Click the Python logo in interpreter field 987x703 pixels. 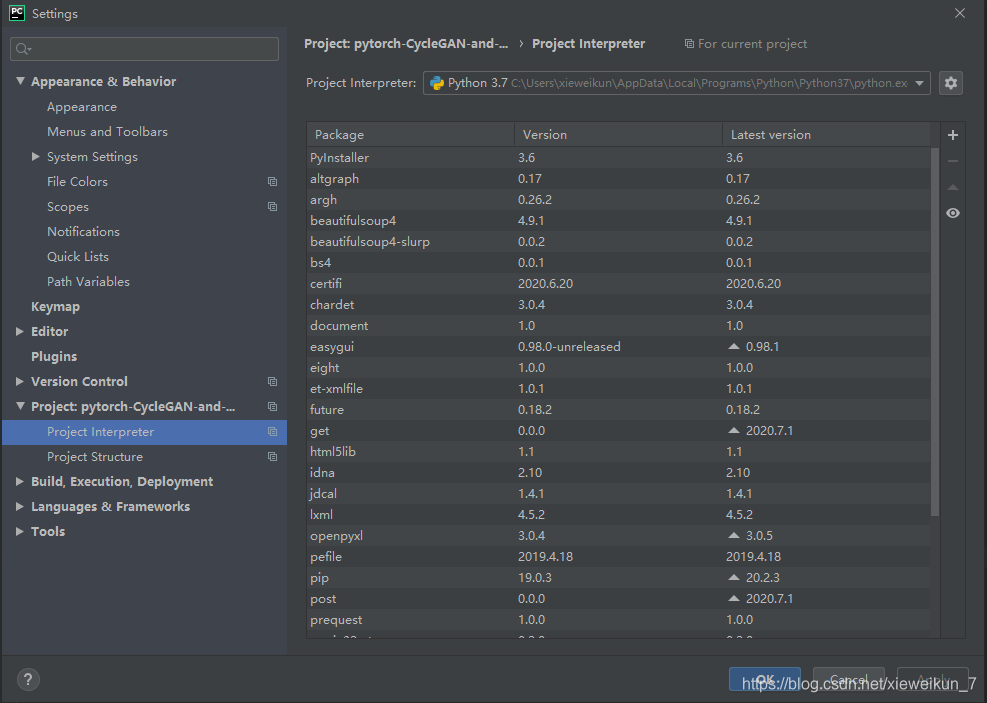[x=437, y=83]
